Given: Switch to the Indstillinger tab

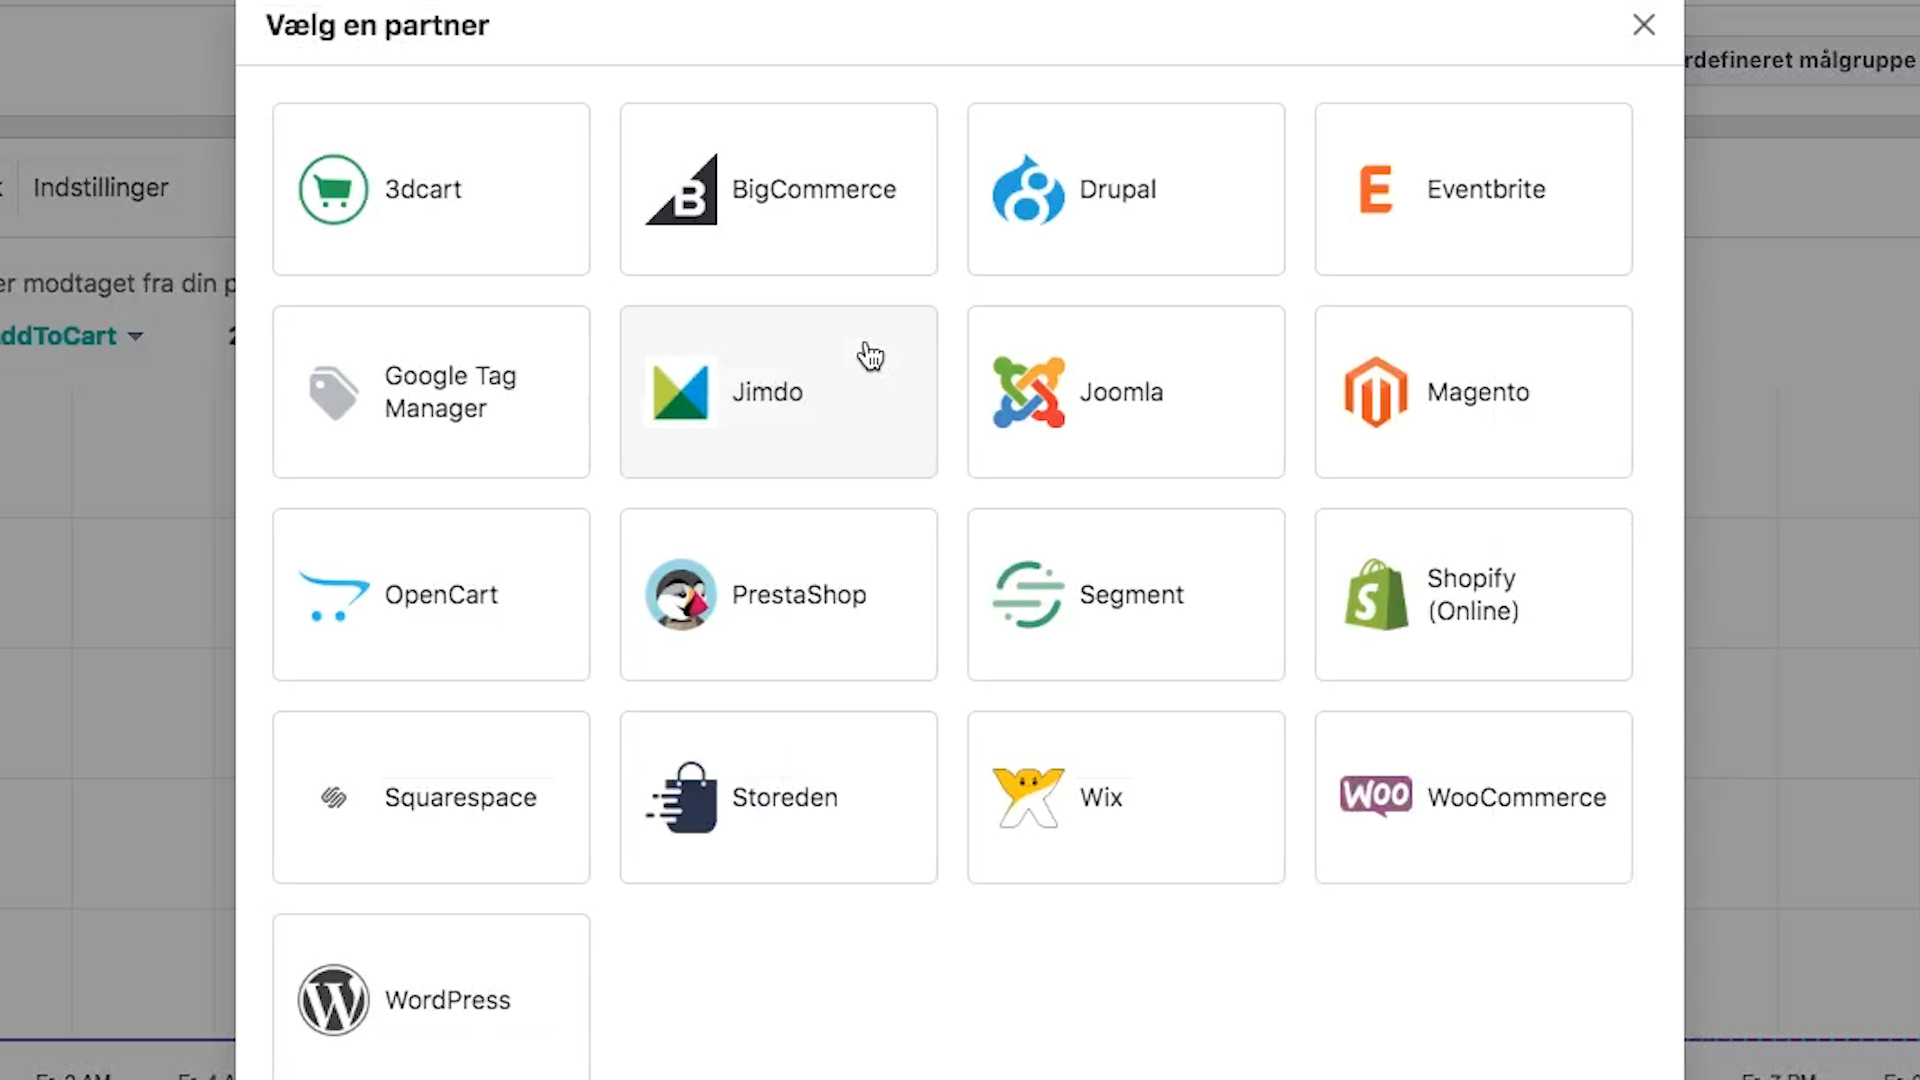Looking at the screenshot, I should [x=101, y=188].
